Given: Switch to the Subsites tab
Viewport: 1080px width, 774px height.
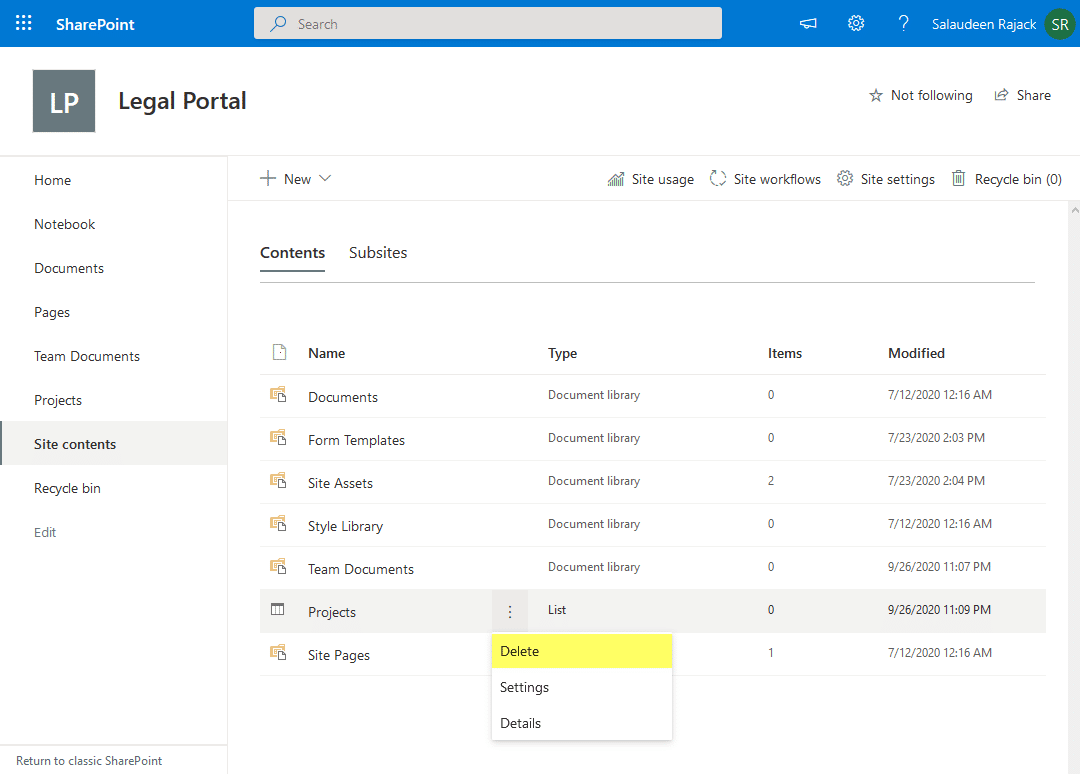Looking at the screenshot, I should click(x=378, y=253).
